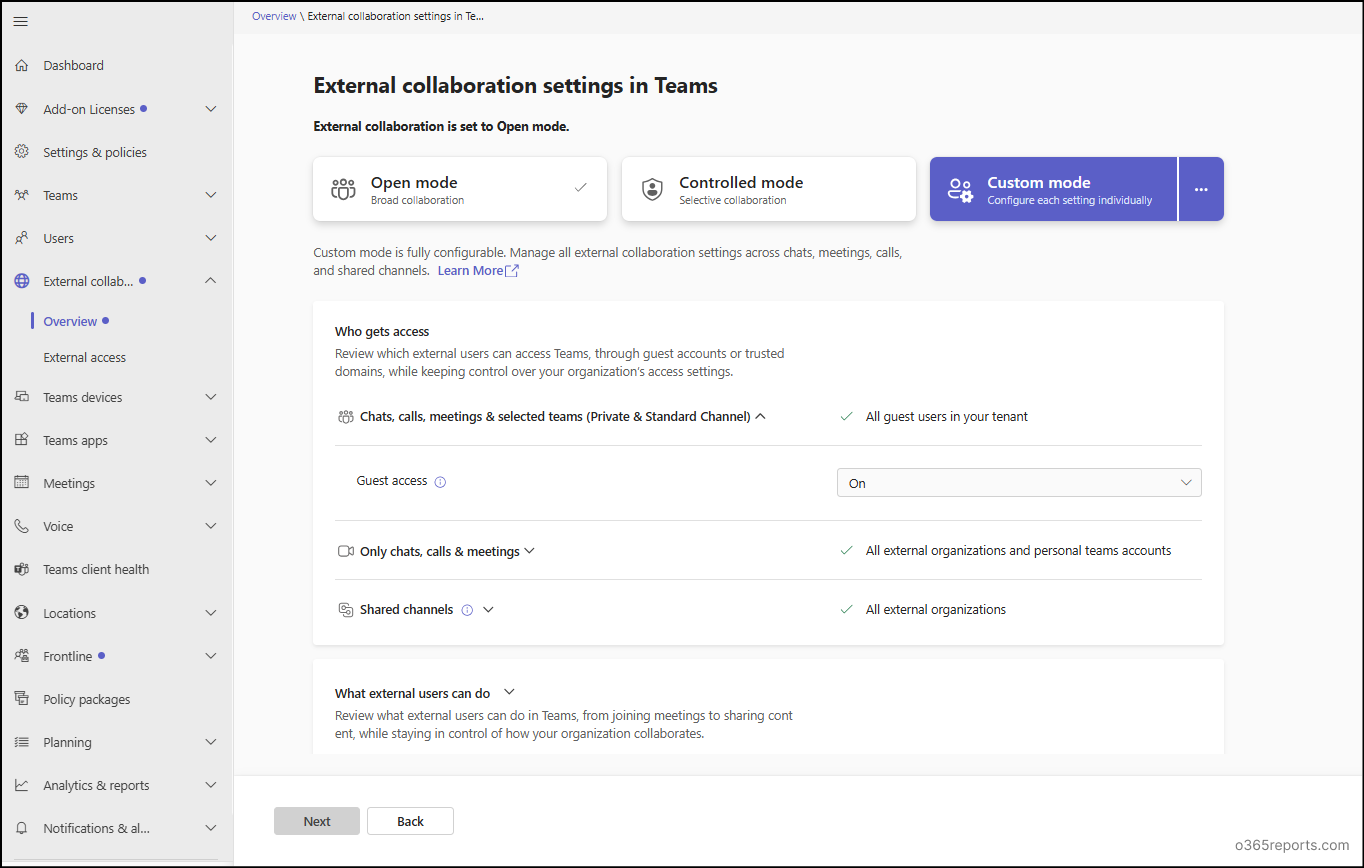Click the Teams devices icon
The width and height of the screenshot is (1364, 868).
(21, 397)
